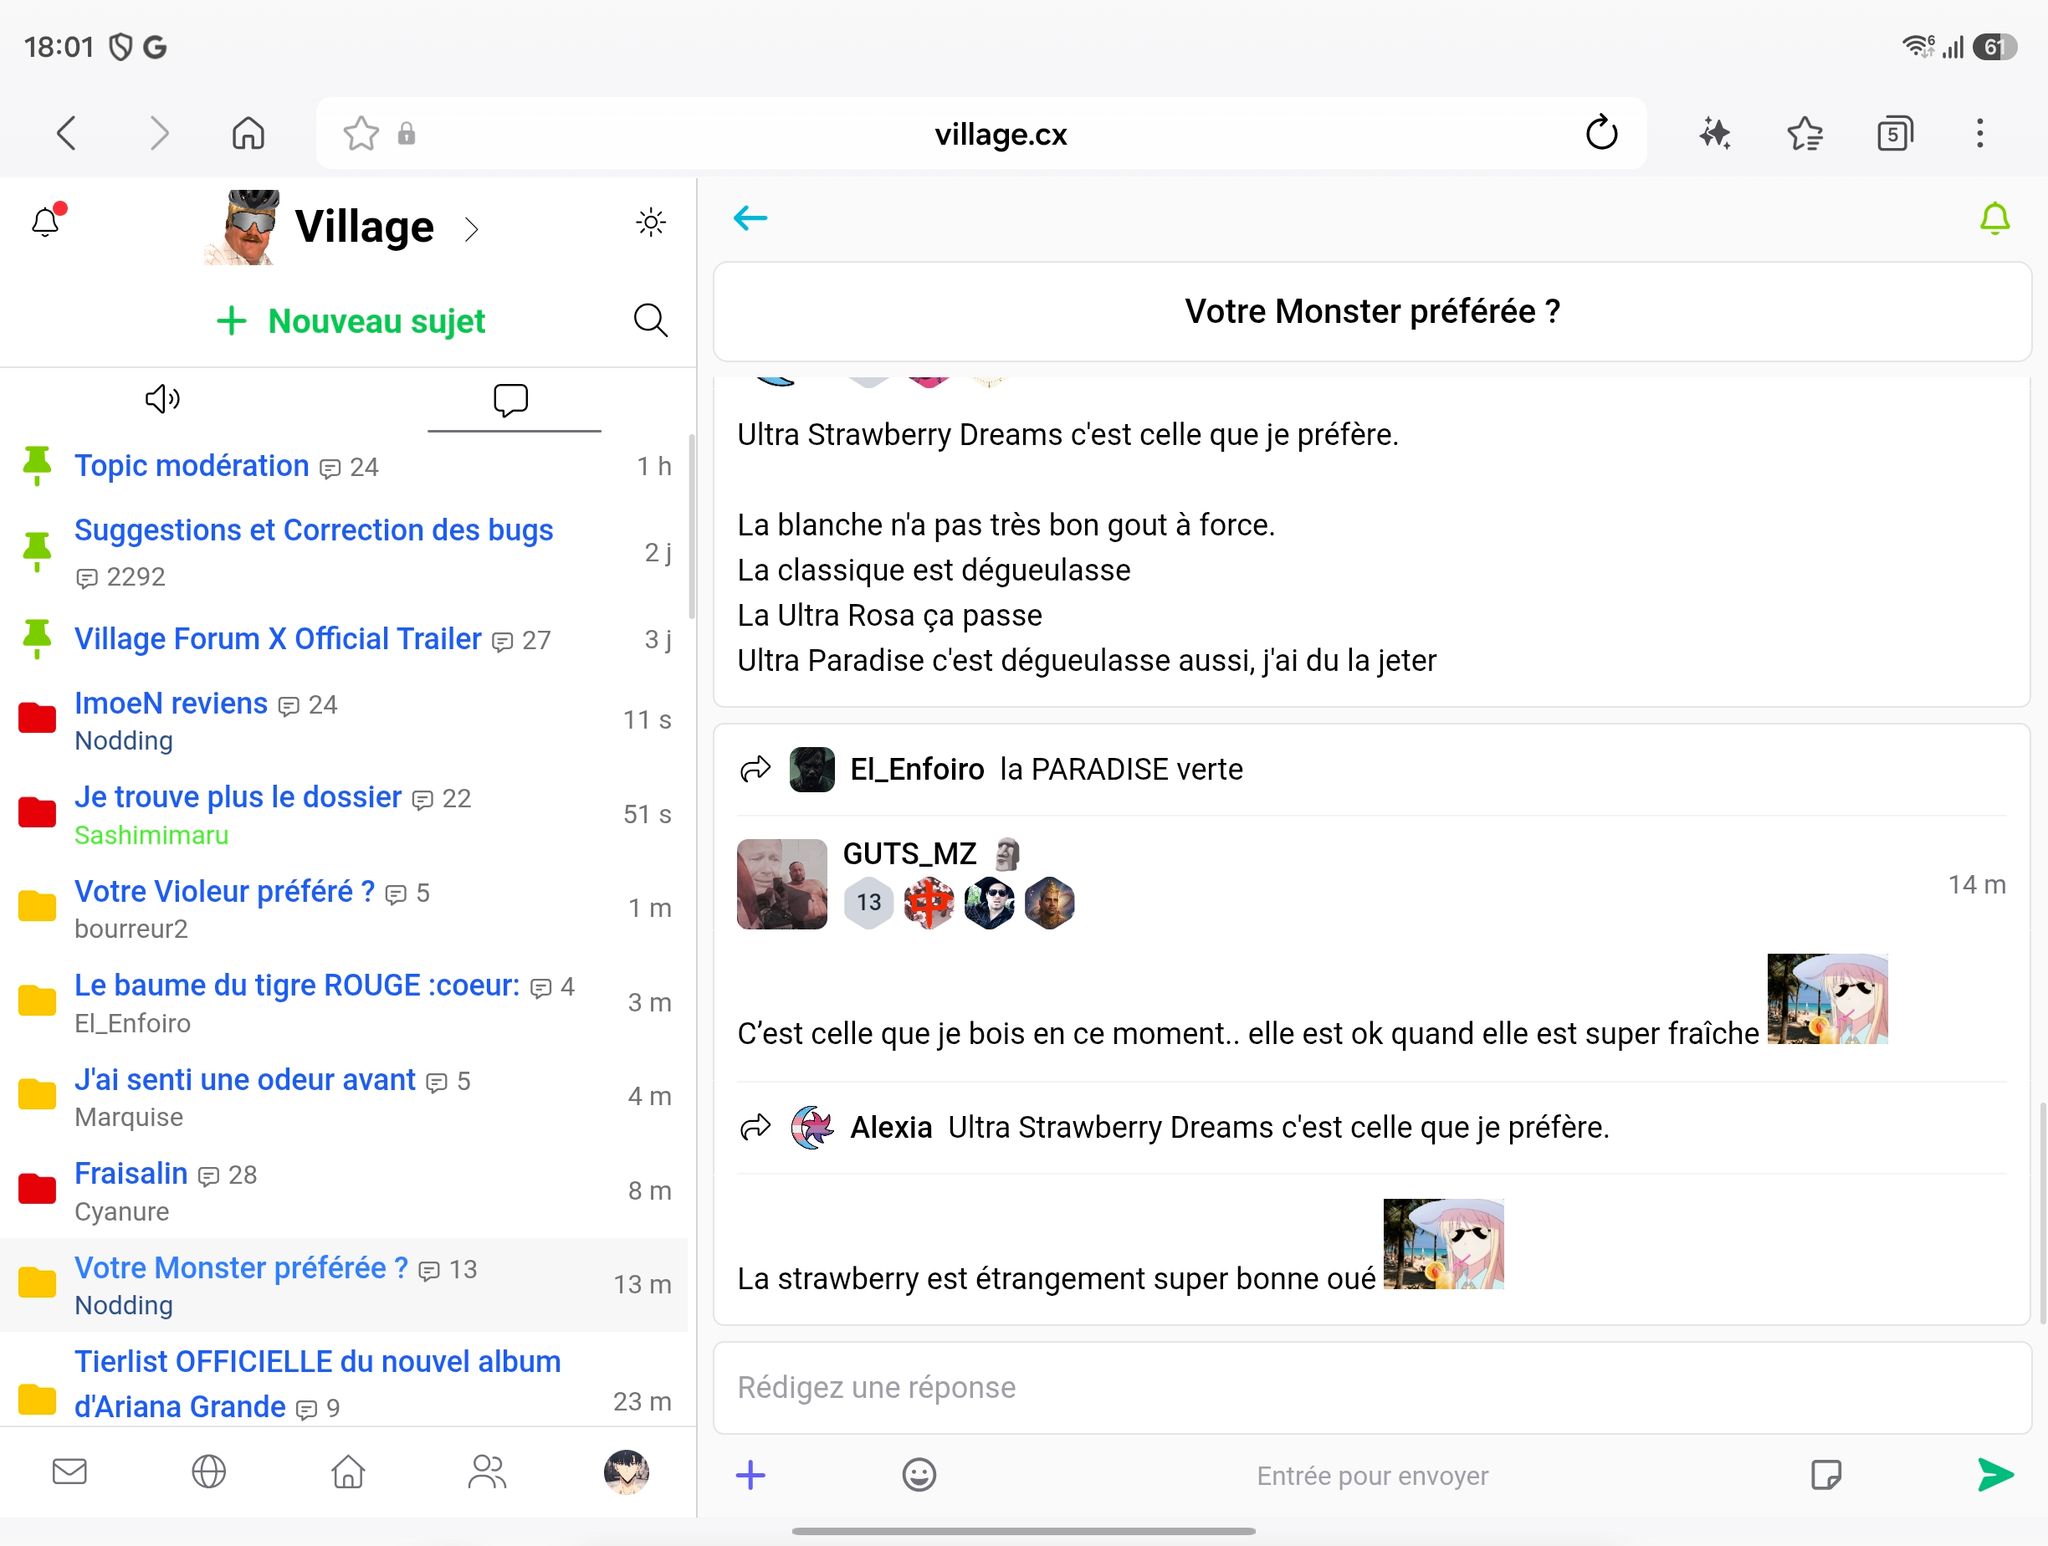Go to forum home icon in bottom bar
Screen dimensions: 2048x1546
point(348,1471)
